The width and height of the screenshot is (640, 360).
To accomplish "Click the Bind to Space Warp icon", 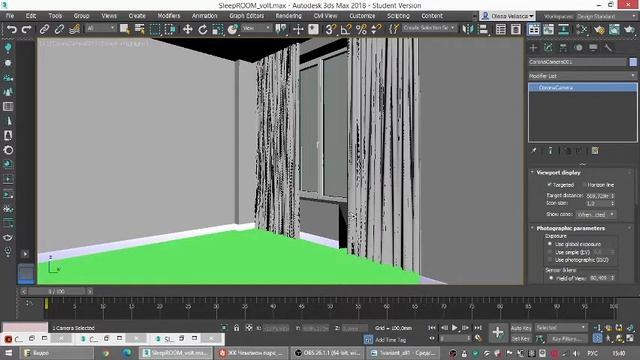I will [74, 29].
